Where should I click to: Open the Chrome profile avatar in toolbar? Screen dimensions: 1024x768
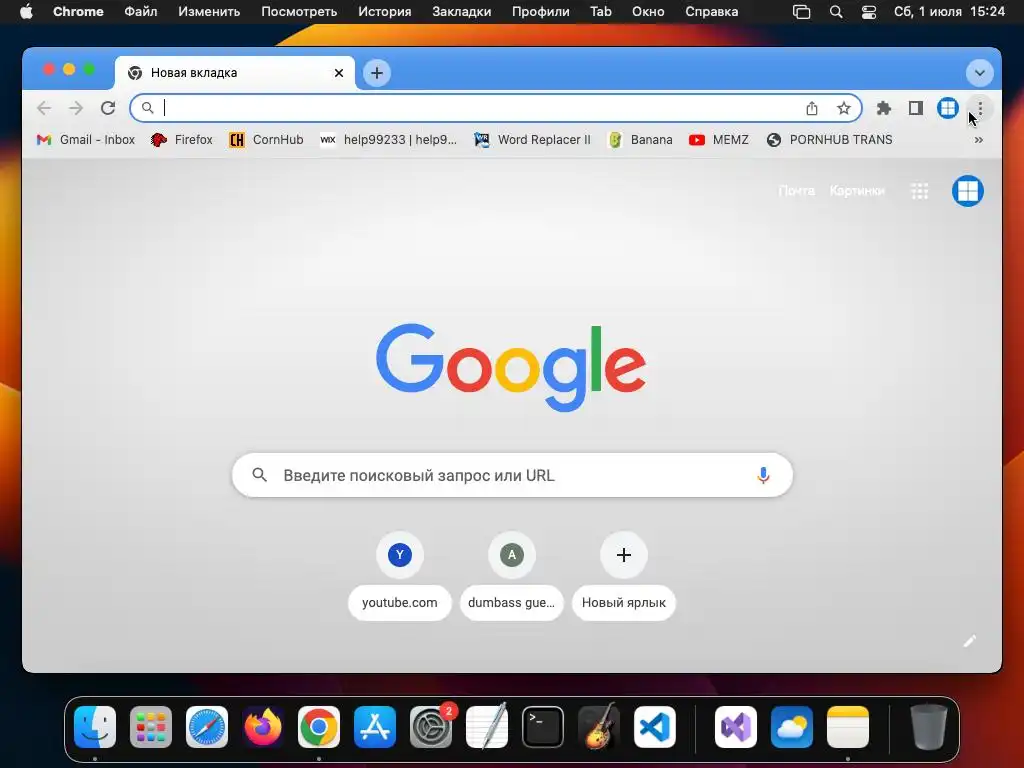[948, 108]
